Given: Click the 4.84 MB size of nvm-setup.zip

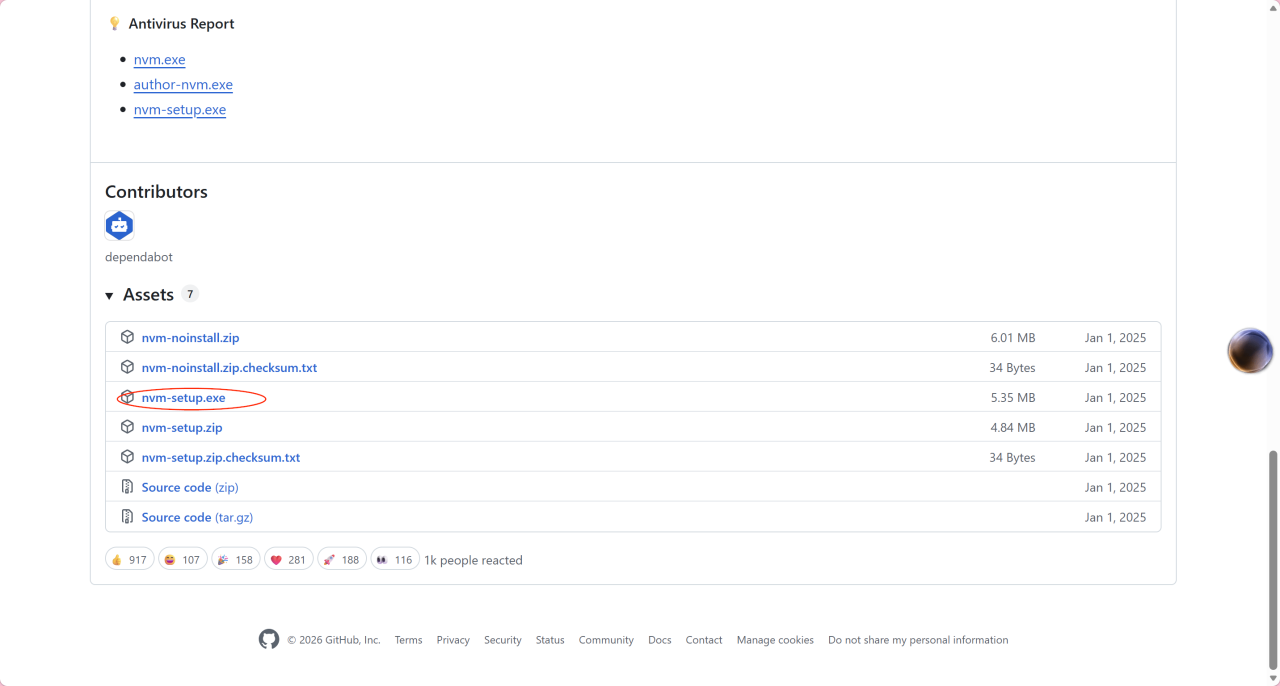Looking at the screenshot, I should coord(1013,428).
